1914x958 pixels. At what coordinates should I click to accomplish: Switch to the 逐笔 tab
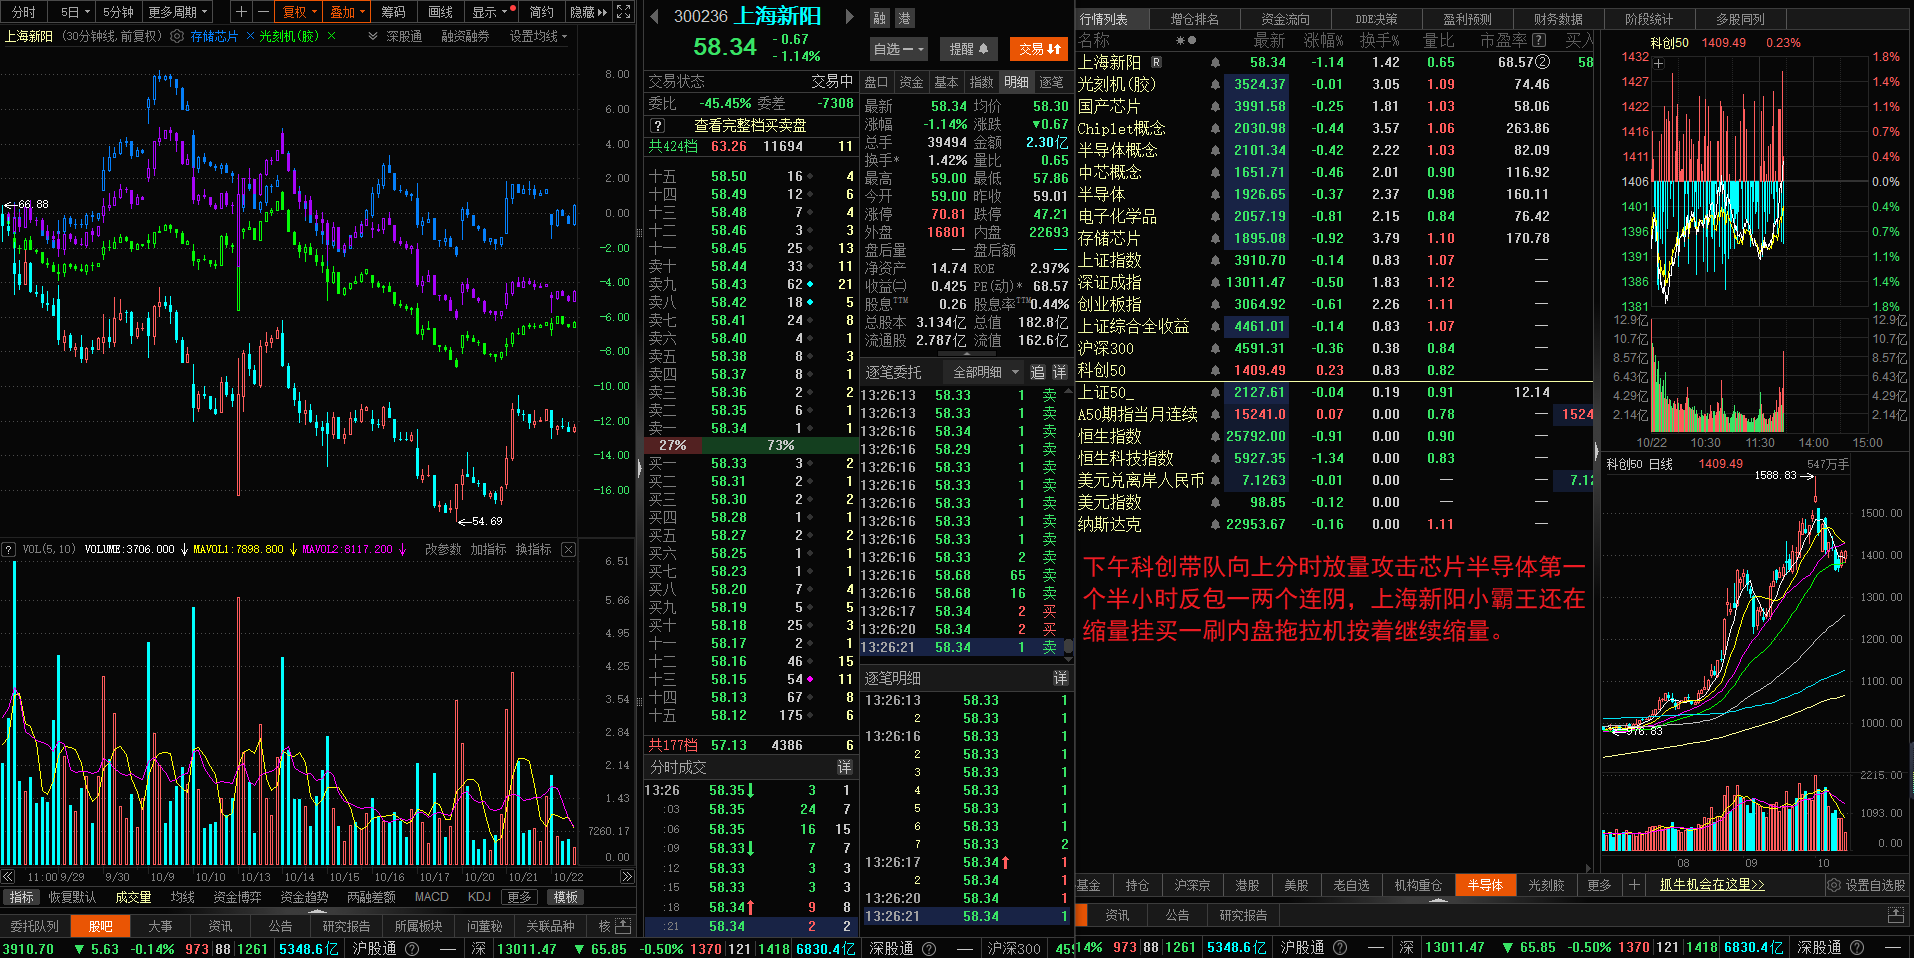click(1052, 82)
